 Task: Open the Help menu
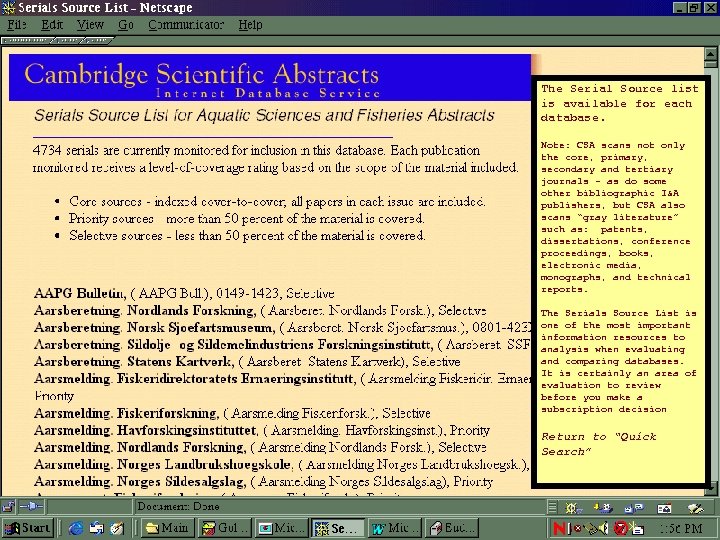coord(250,24)
